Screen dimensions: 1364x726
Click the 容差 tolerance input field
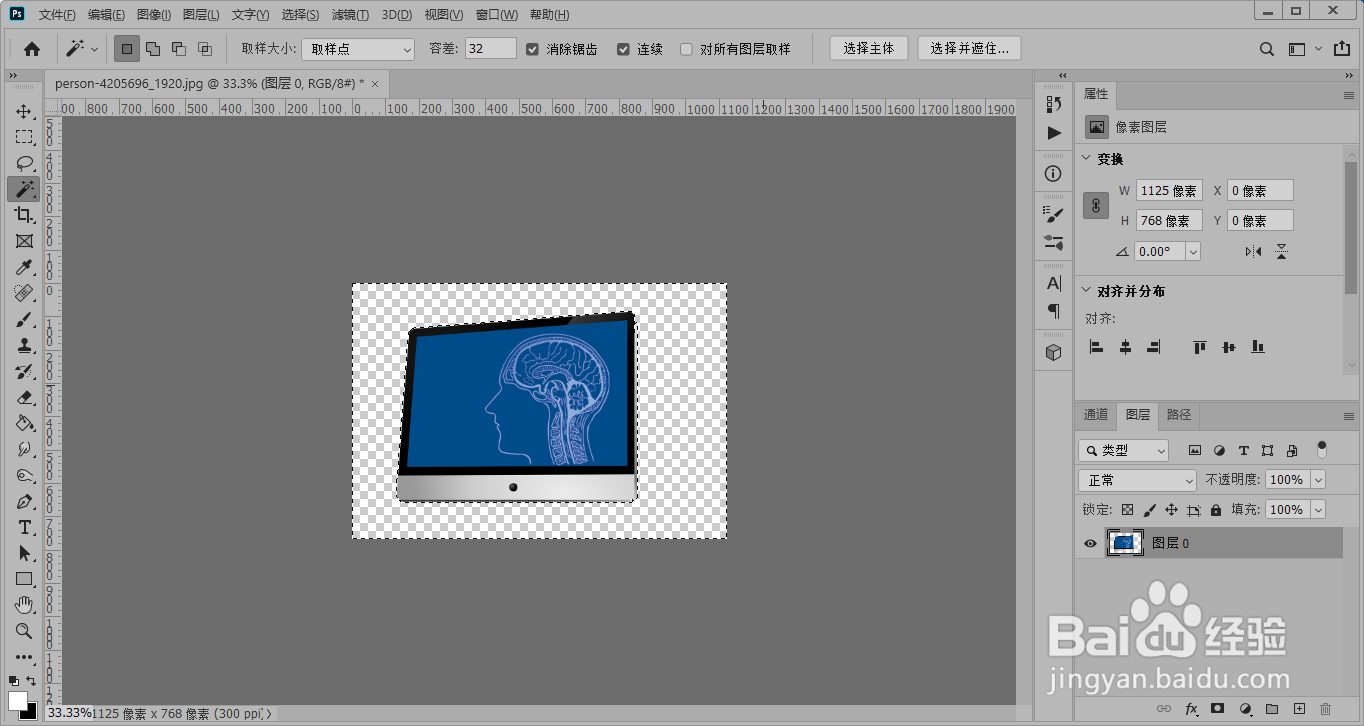tap(491, 49)
